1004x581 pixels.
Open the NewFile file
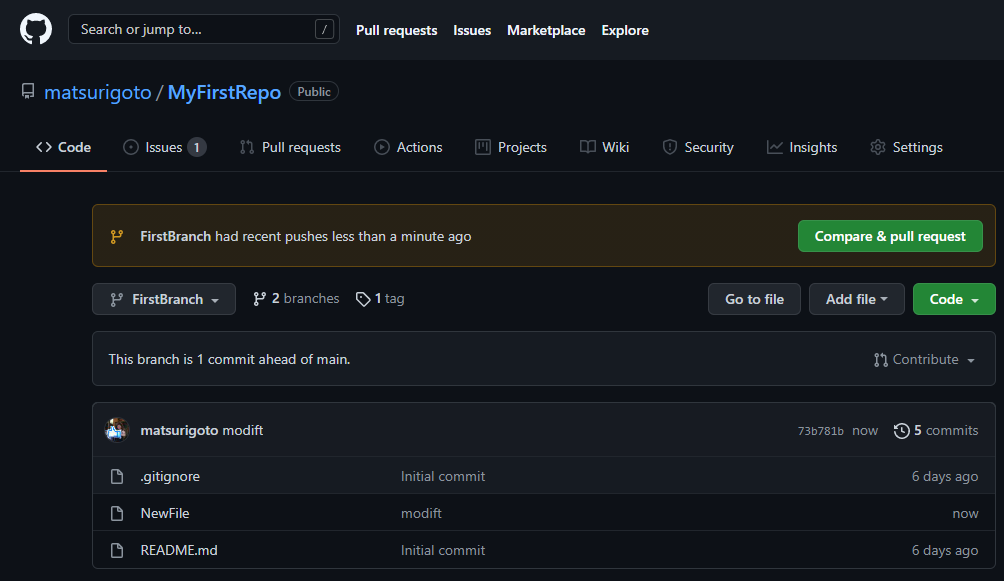click(x=165, y=514)
